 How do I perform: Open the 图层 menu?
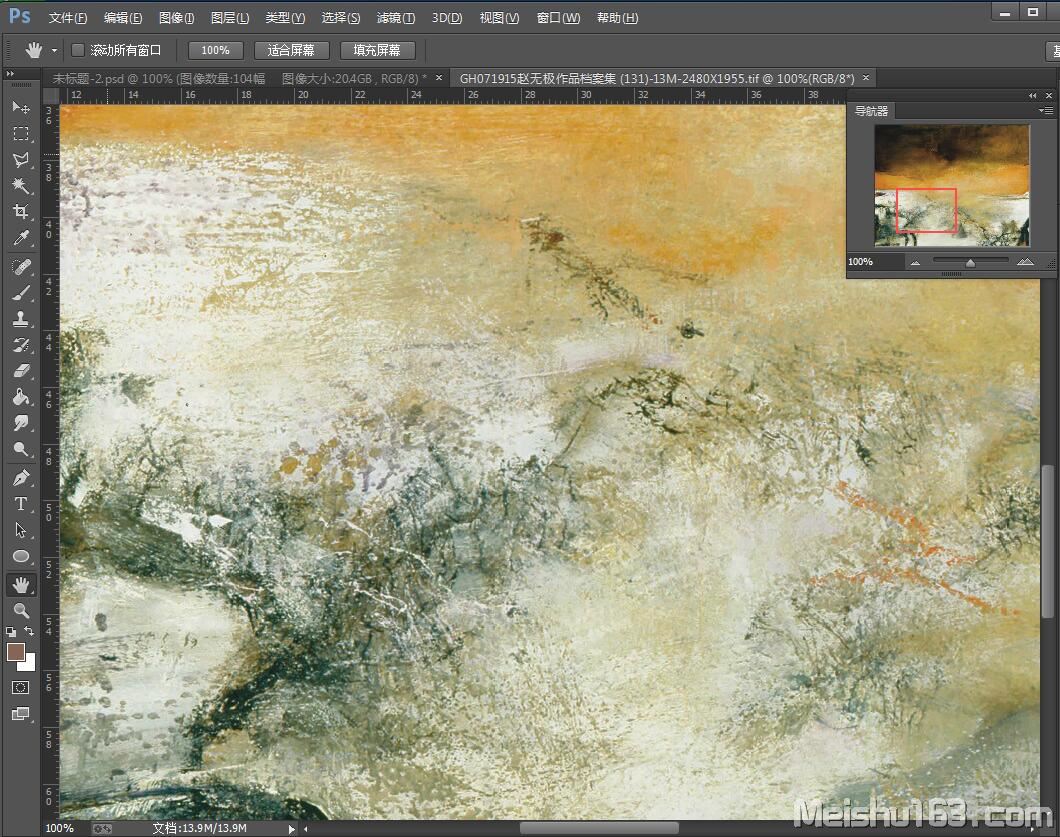230,18
